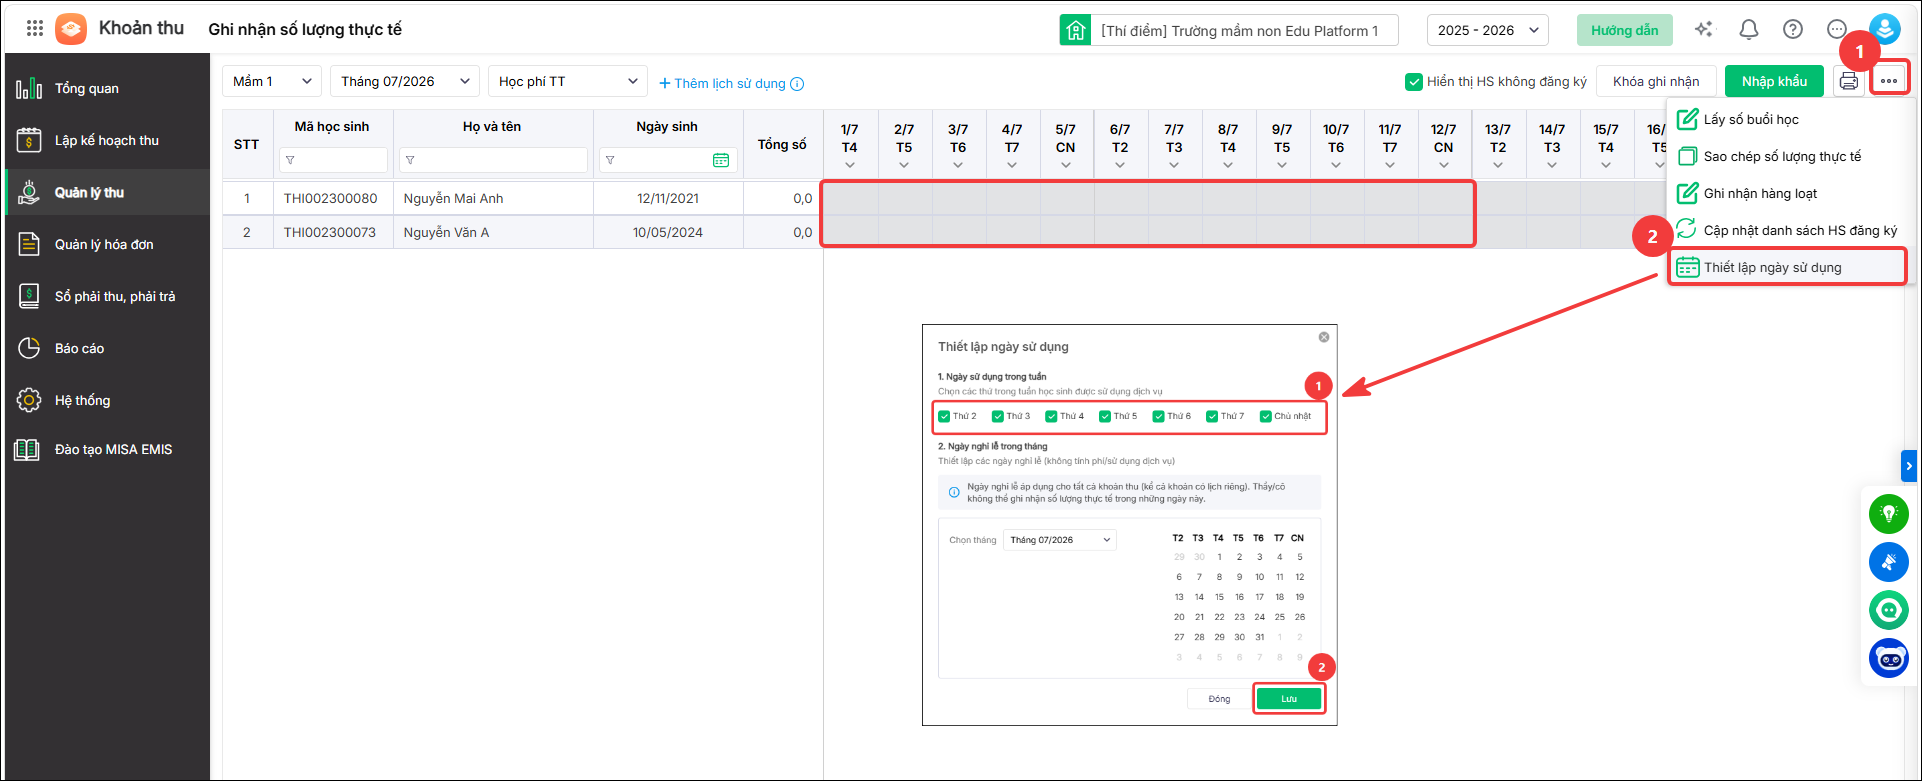This screenshot has width=1922, height=781.
Task: Open the notifications bell
Action: tap(1749, 30)
